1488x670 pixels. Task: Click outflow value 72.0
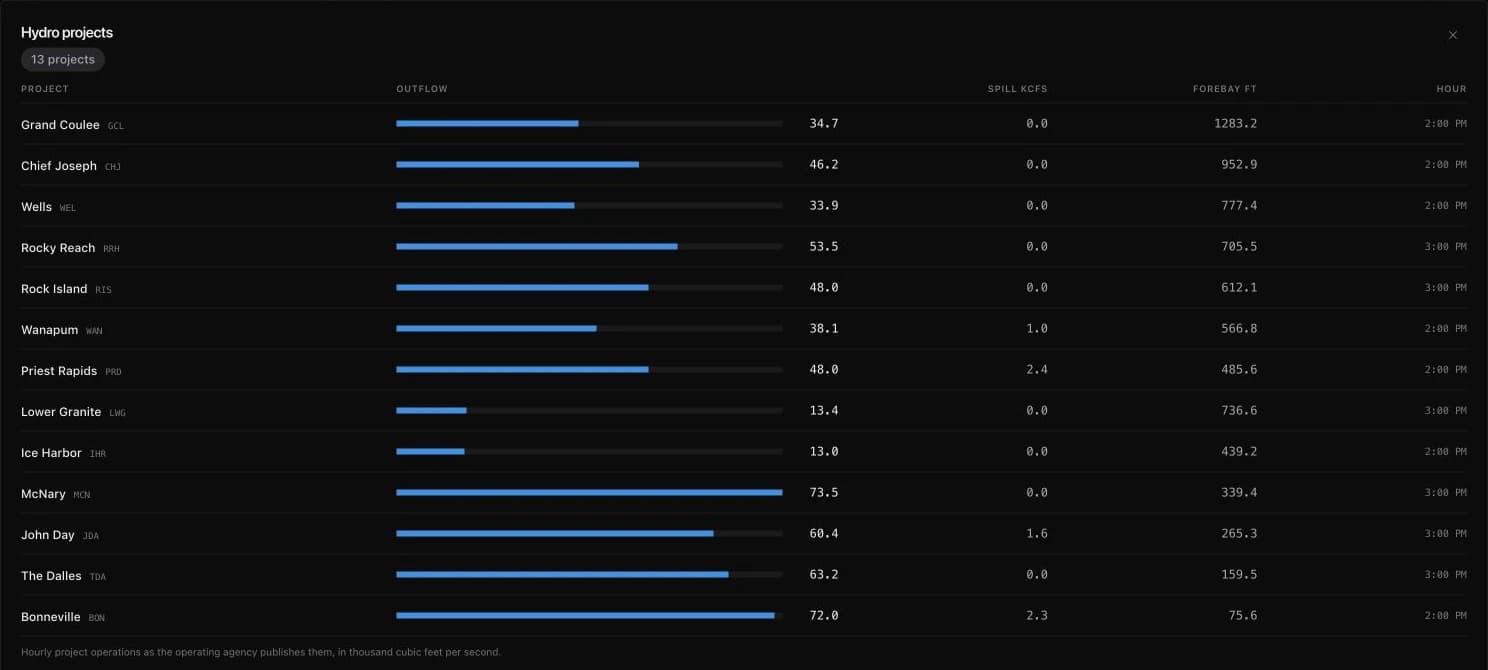click(824, 616)
